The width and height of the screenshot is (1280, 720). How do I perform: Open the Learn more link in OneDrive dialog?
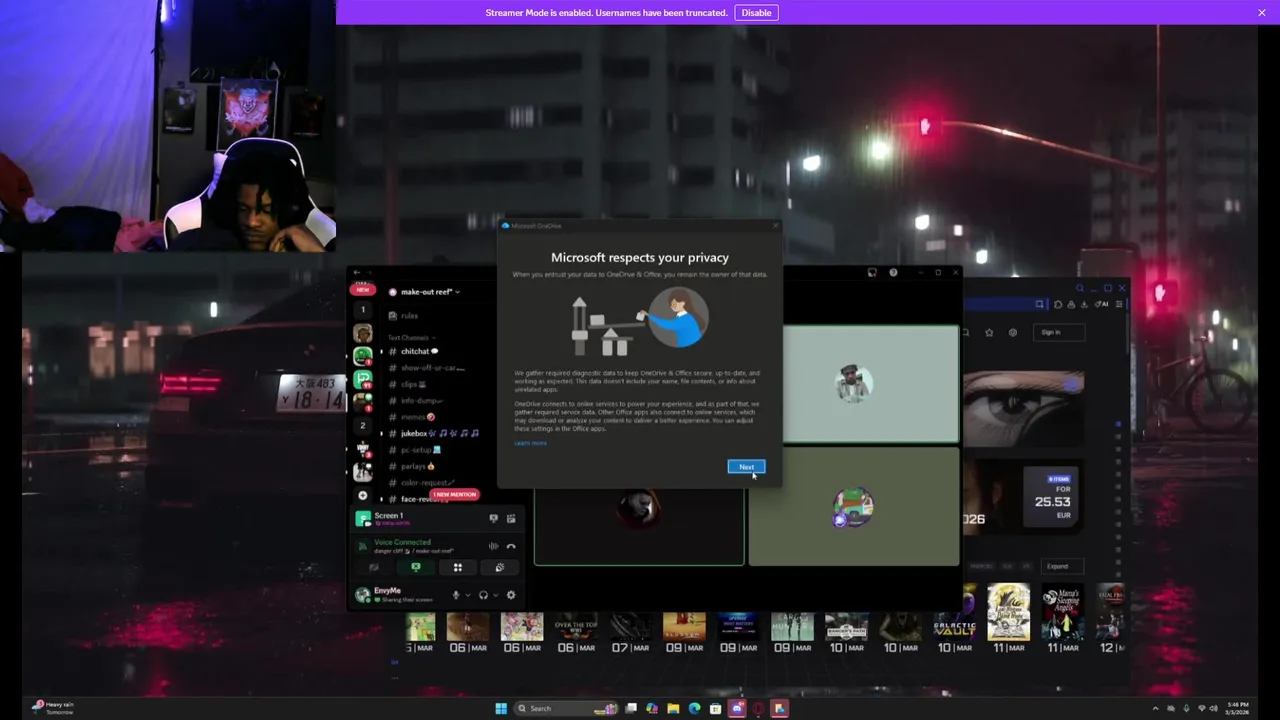[x=530, y=443]
